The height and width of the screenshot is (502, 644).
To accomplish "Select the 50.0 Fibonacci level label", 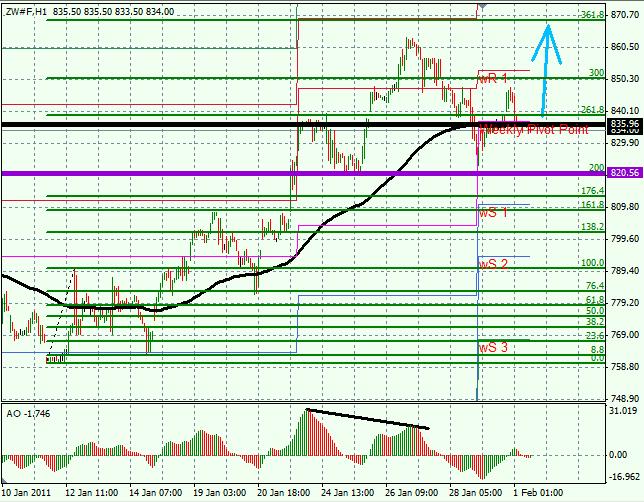I will tap(595, 311).
